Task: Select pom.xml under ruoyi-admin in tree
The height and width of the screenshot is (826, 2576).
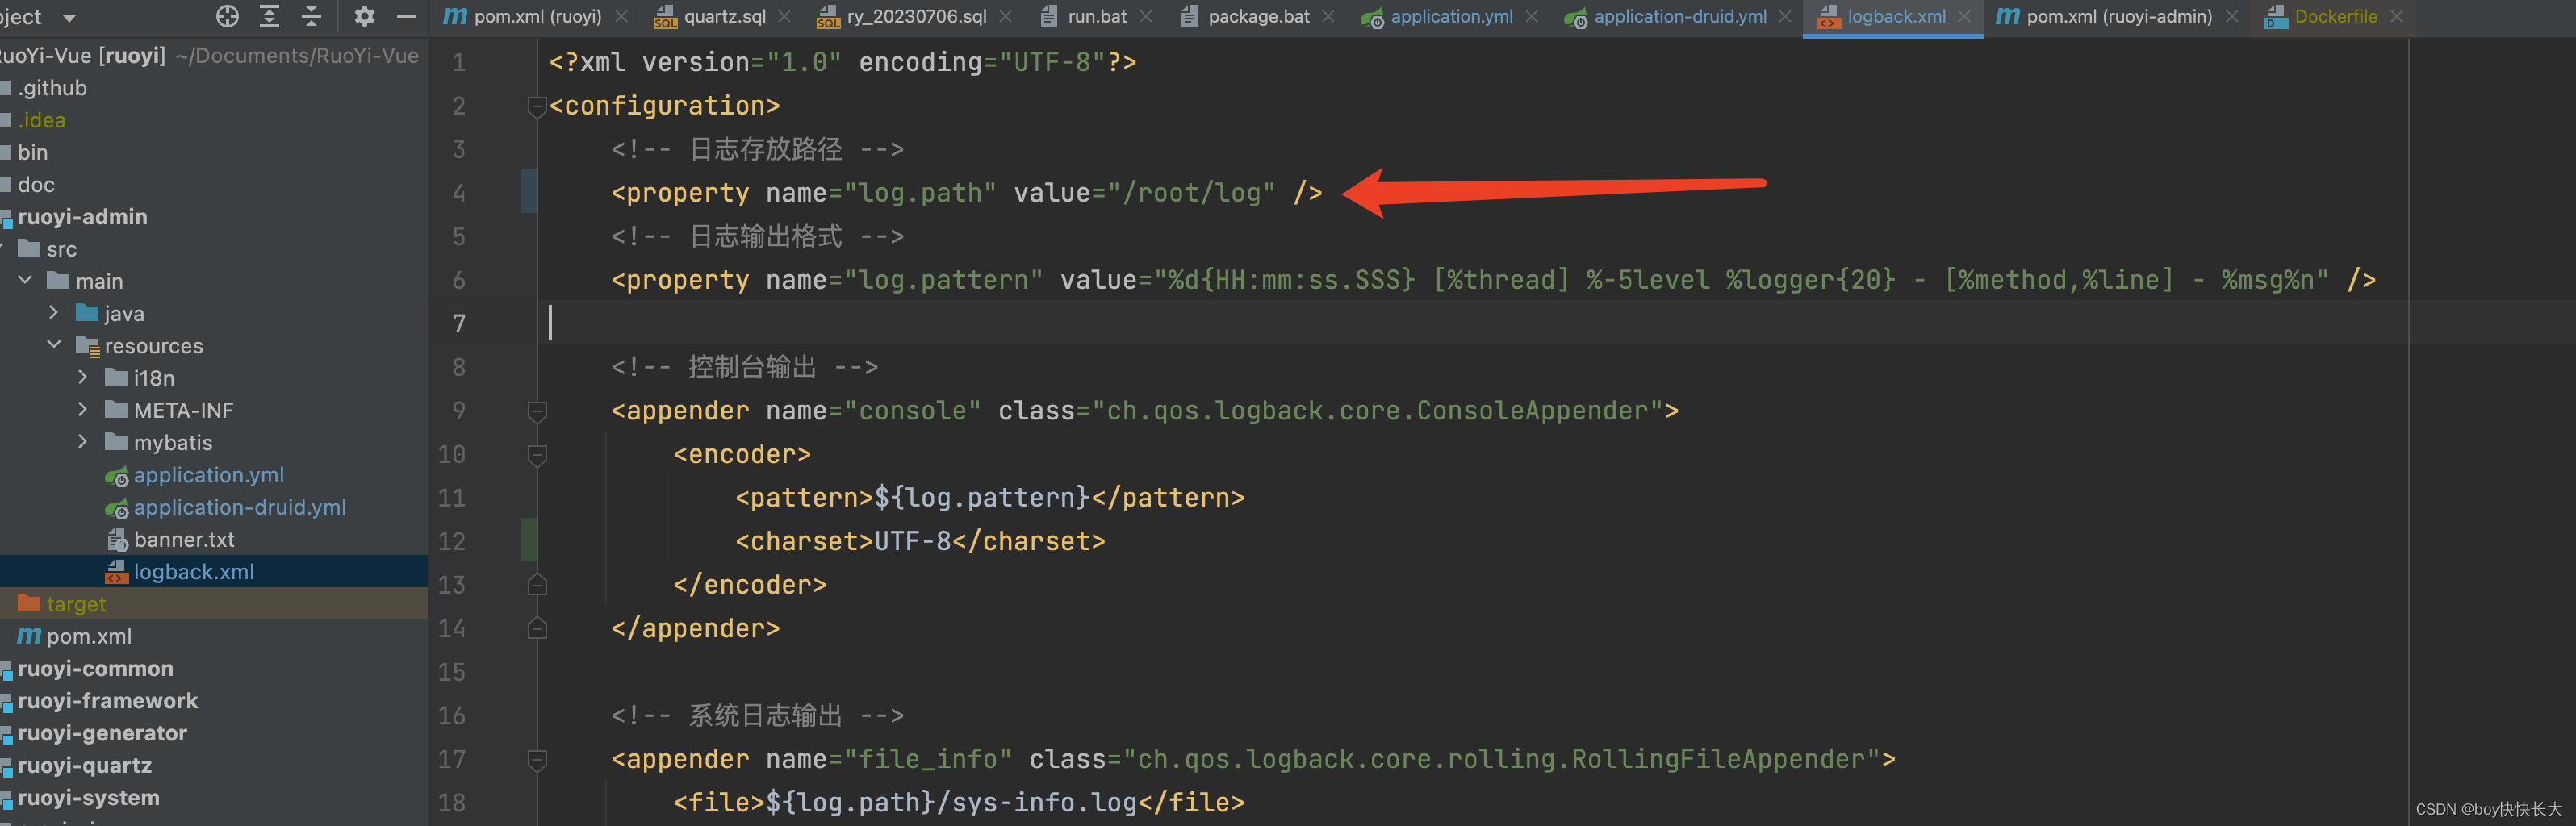Action: tap(89, 636)
